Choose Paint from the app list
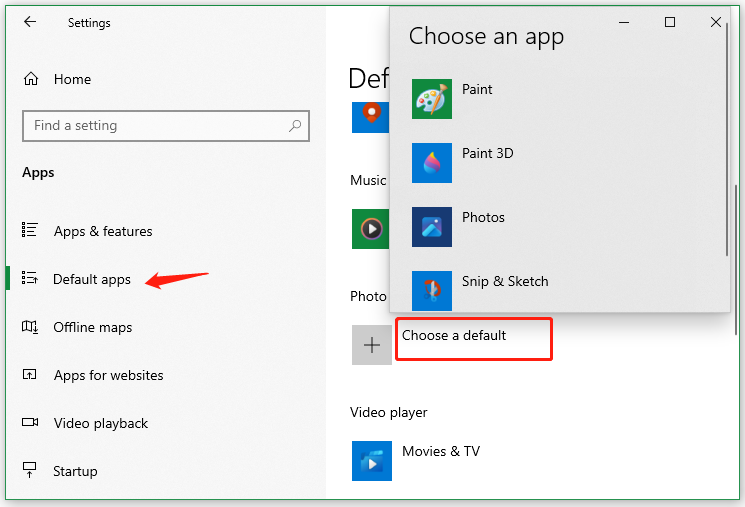Viewport: 745px width, 507px height. (477, 89)
